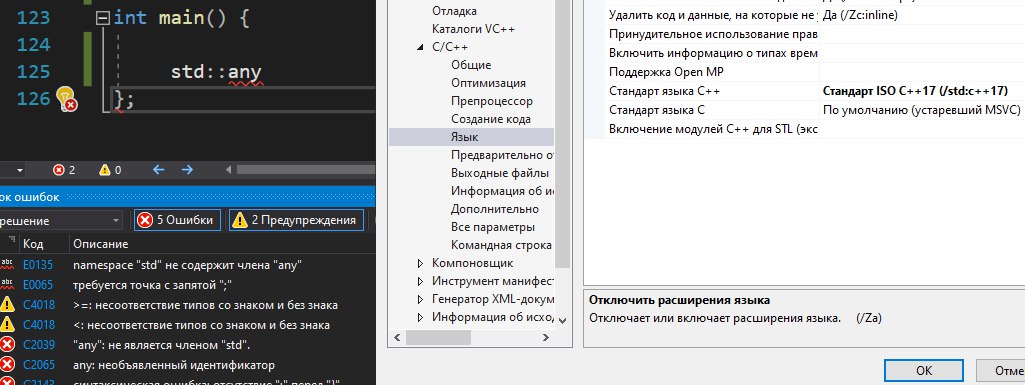Select the Включение модулей C++ для STL row

(x=815, y=129)
